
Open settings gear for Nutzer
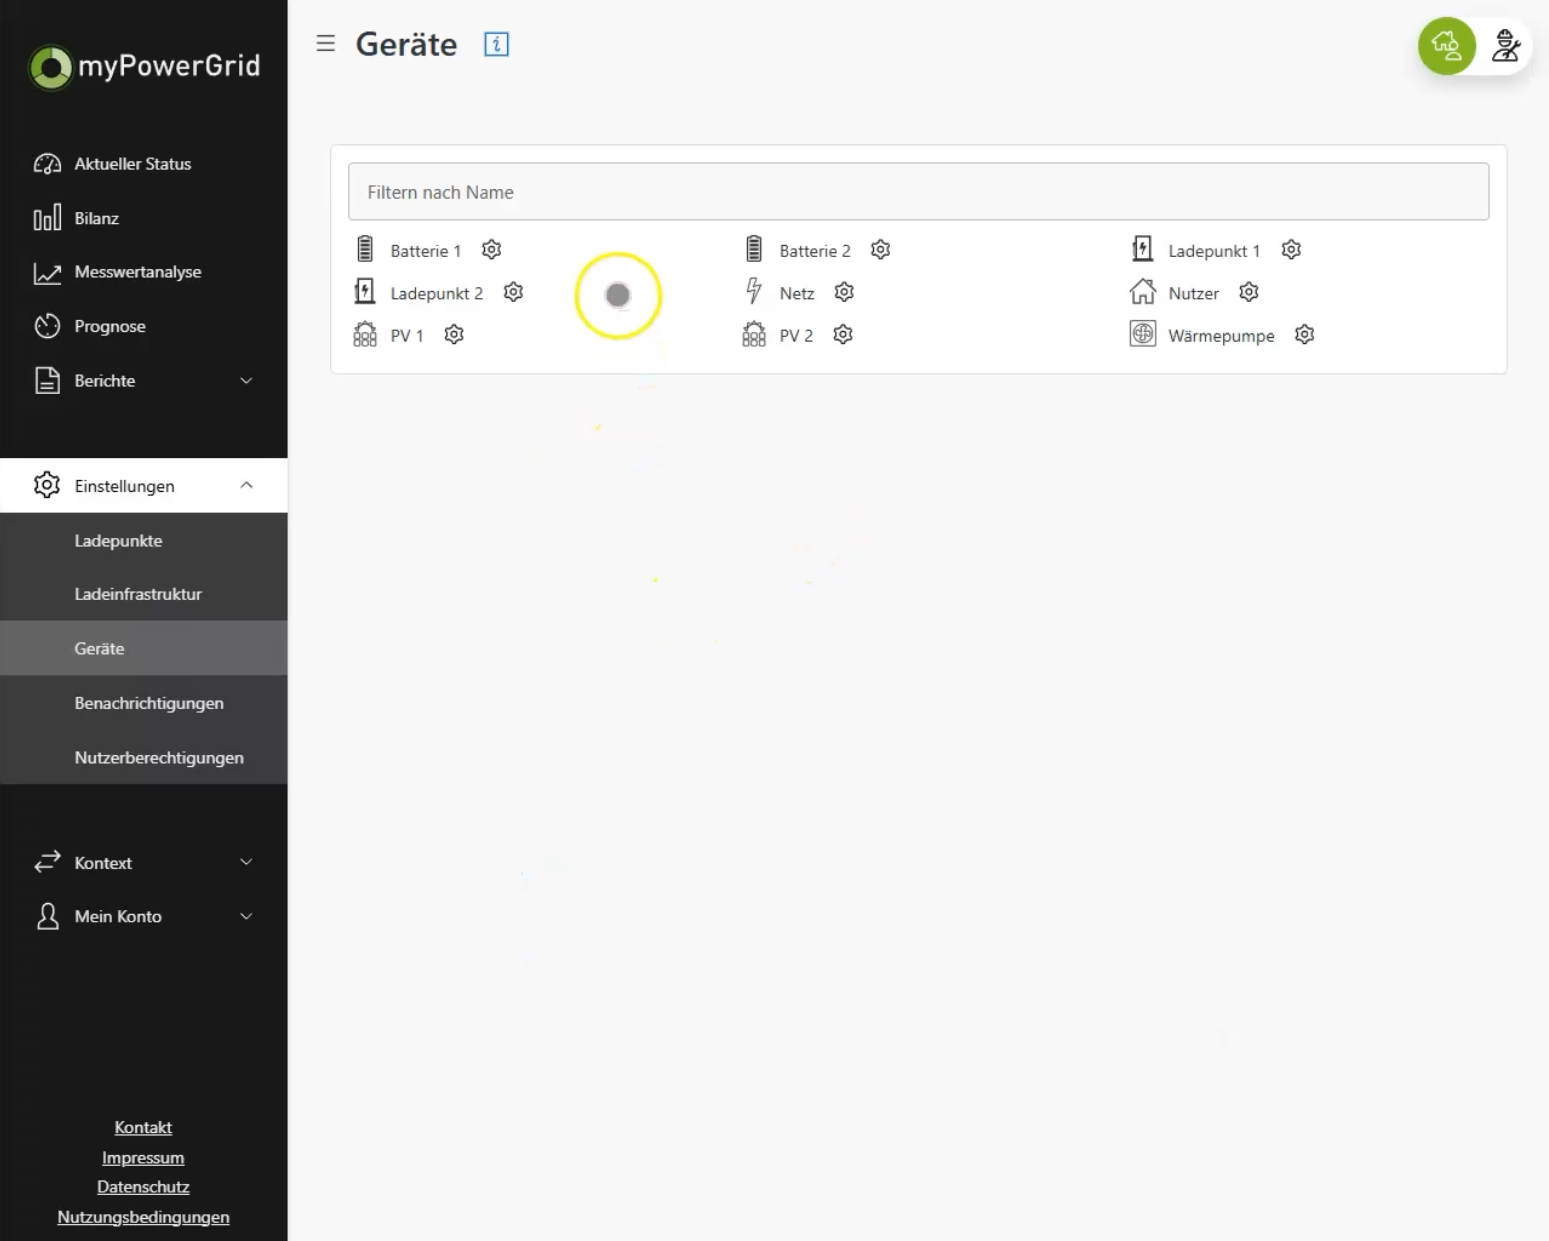click(x=1249, y=292)
